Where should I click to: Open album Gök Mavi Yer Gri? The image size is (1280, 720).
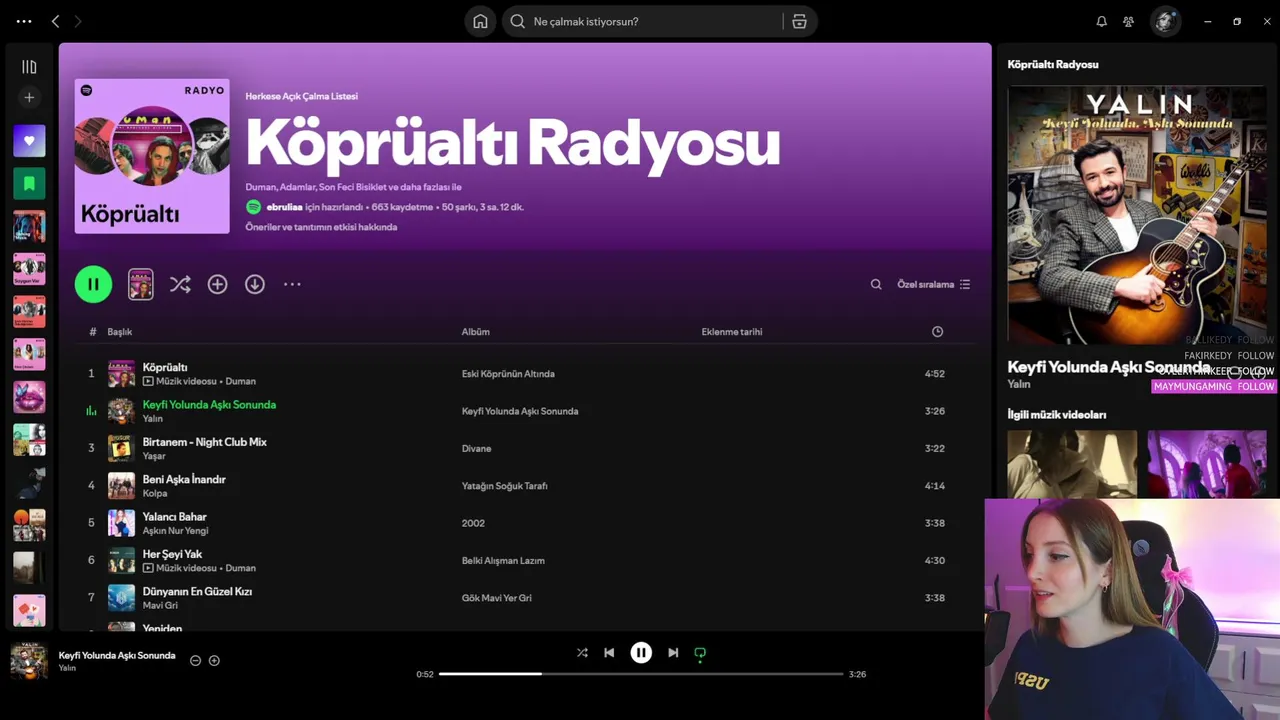point(496,597)
